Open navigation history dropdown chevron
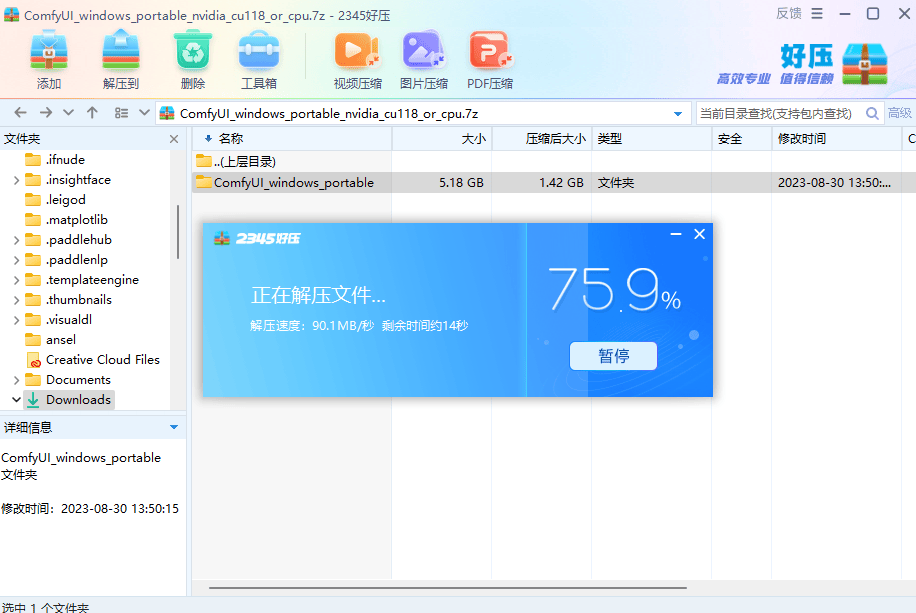The height and width of the screenshot is (613, 916). point(68,113)
